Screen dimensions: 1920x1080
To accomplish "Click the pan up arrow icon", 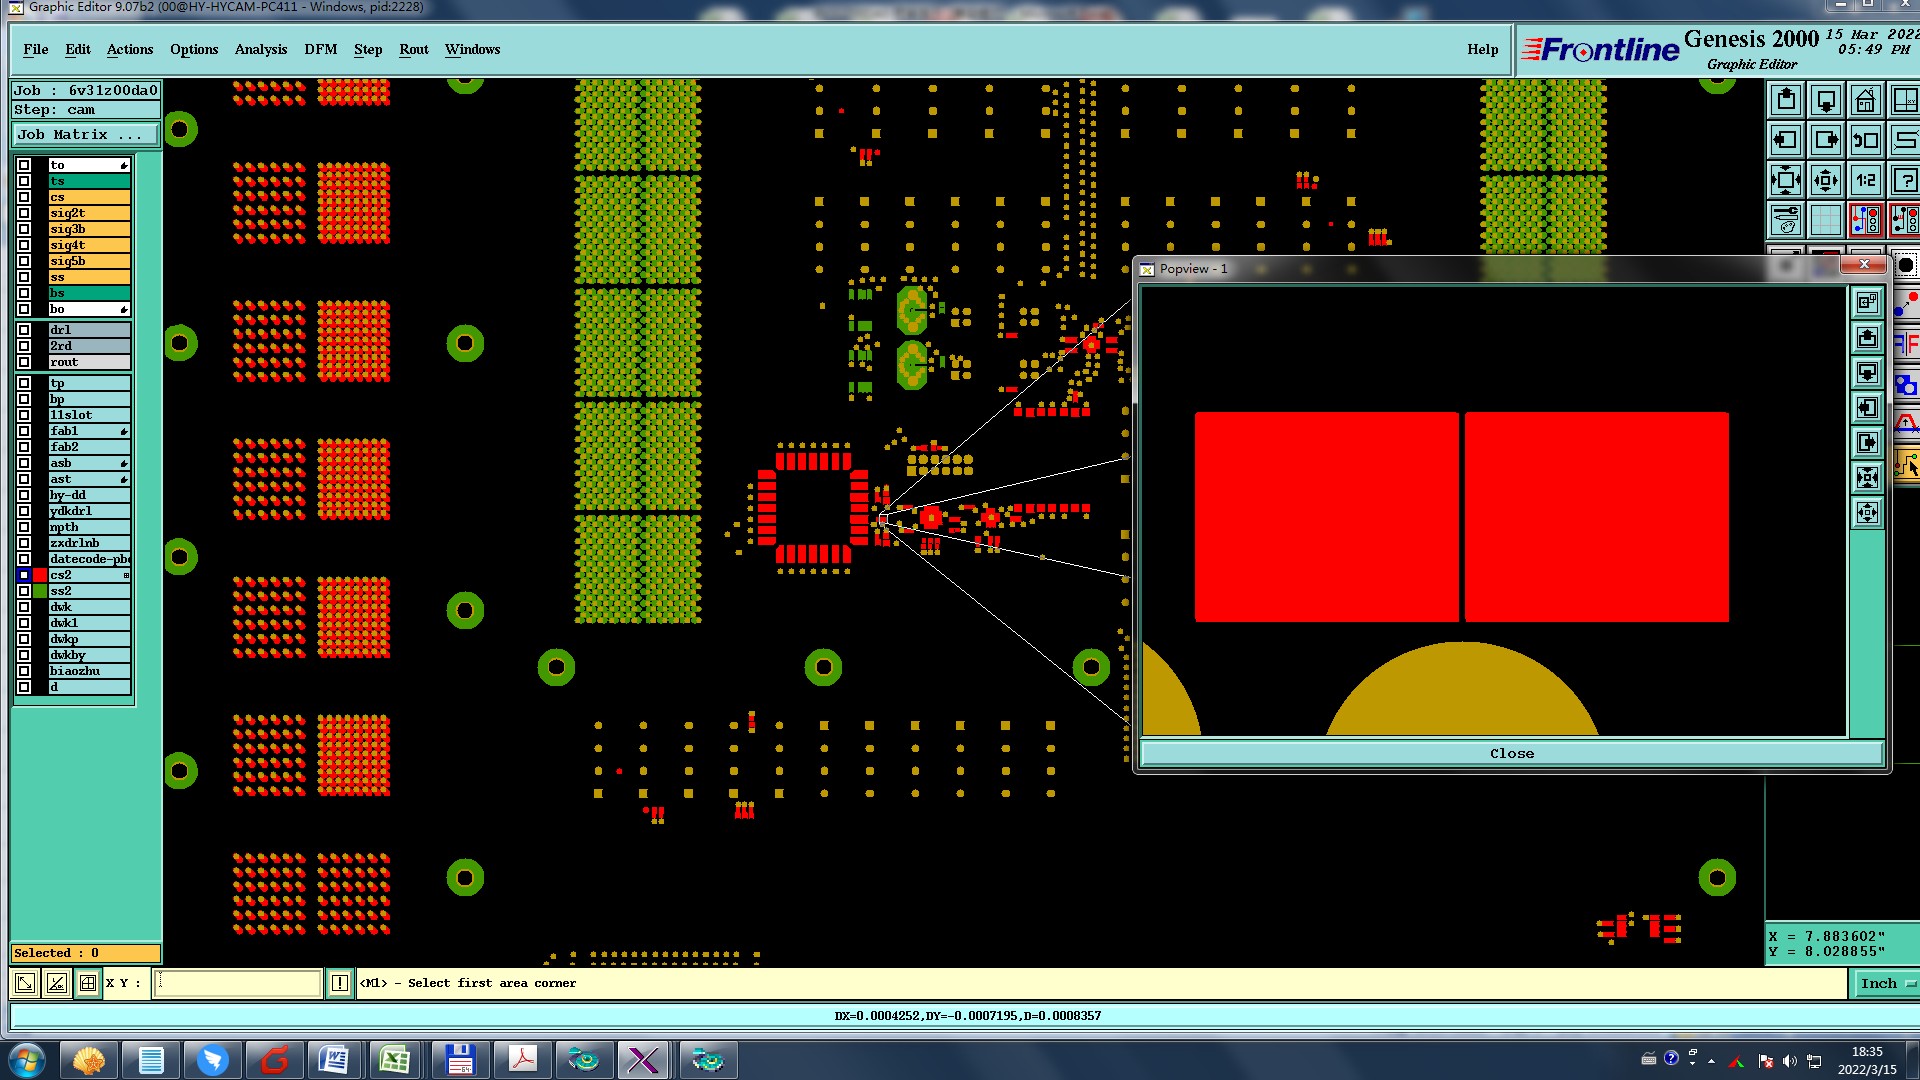I will 1786,101.
